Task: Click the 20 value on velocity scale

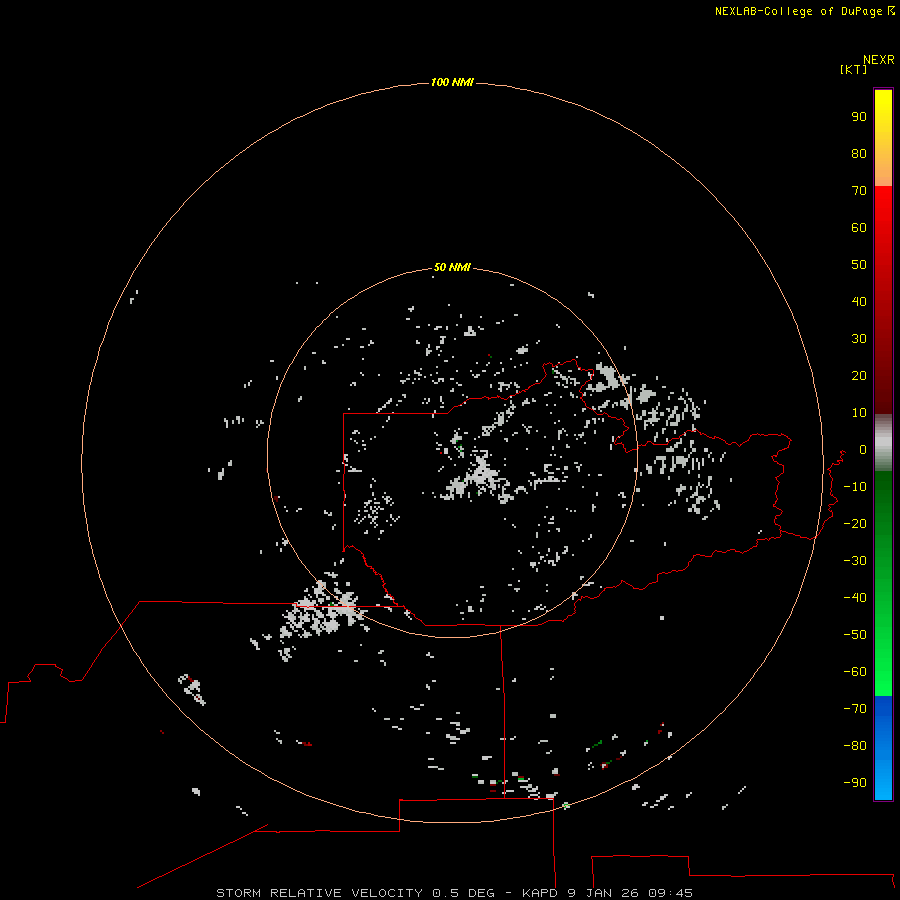Action: coord(859,375)
